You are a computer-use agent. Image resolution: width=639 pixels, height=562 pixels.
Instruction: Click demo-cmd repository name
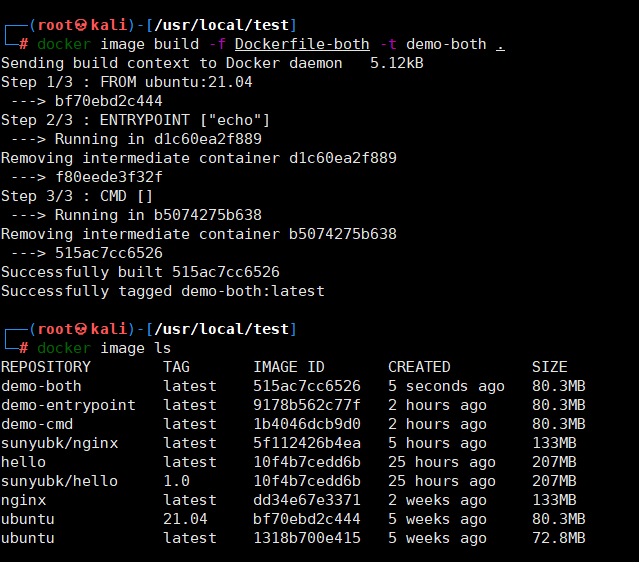[x=37, y=424]
